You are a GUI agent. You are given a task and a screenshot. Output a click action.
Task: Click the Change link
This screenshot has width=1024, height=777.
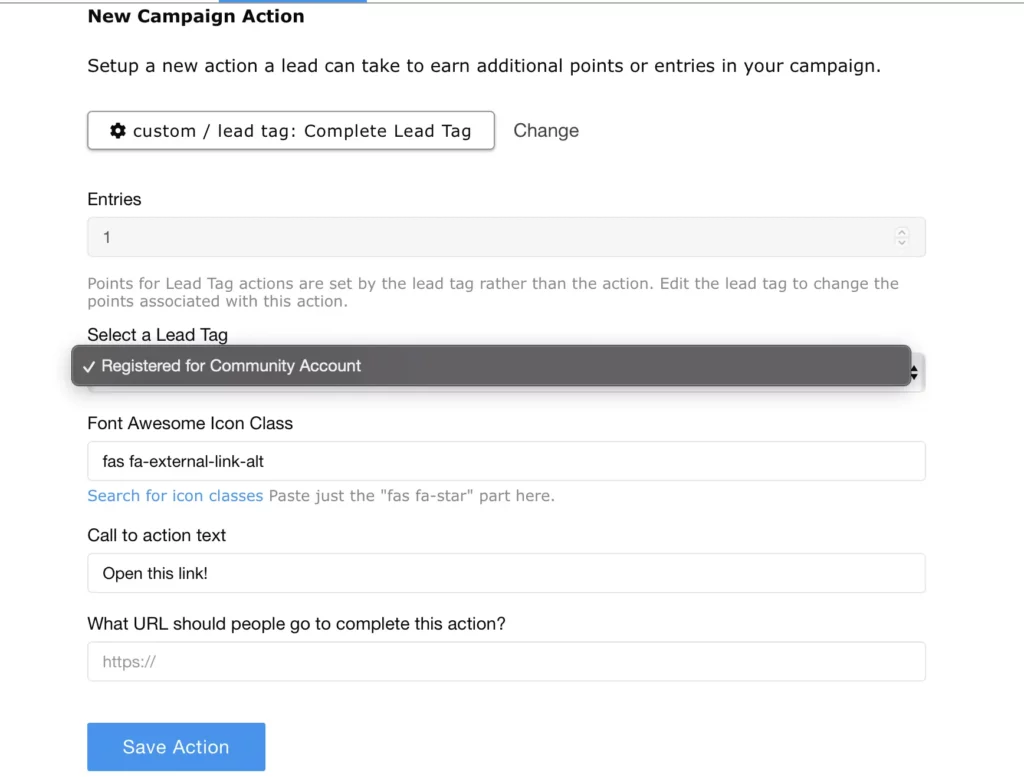[x=546, y=131]
